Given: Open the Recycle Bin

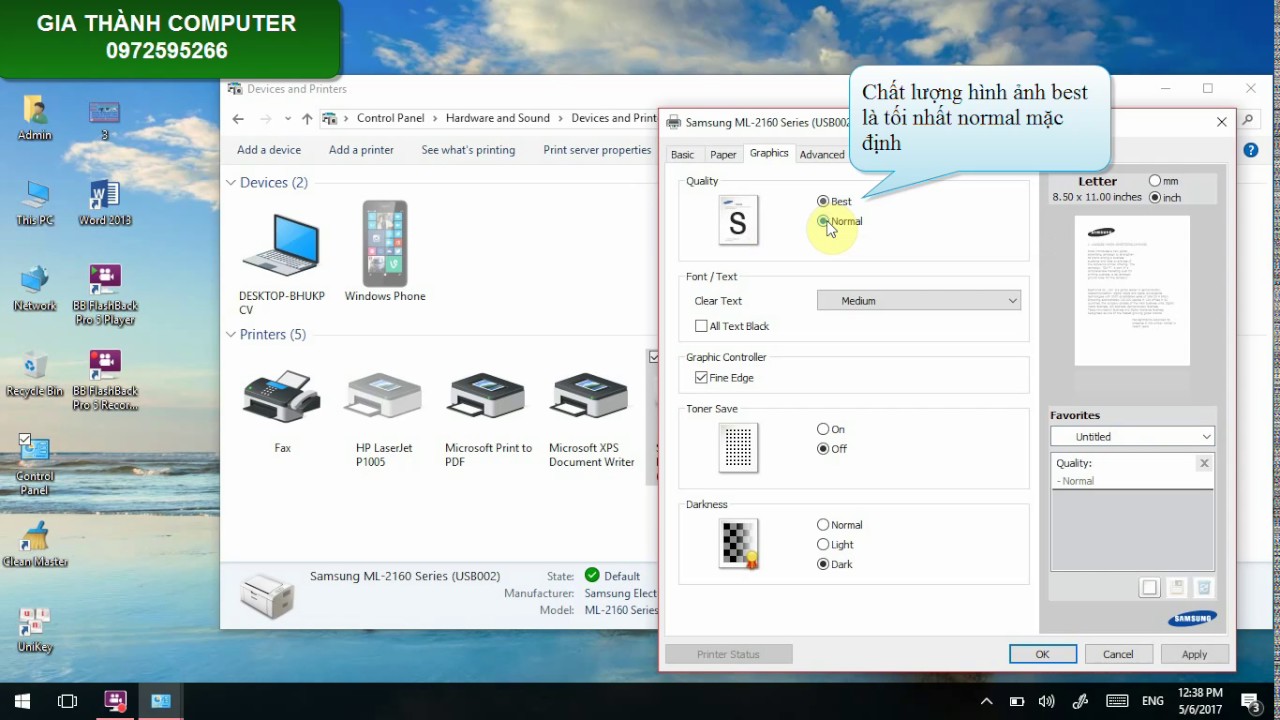Looking at the screenshot, I should 35,374.
